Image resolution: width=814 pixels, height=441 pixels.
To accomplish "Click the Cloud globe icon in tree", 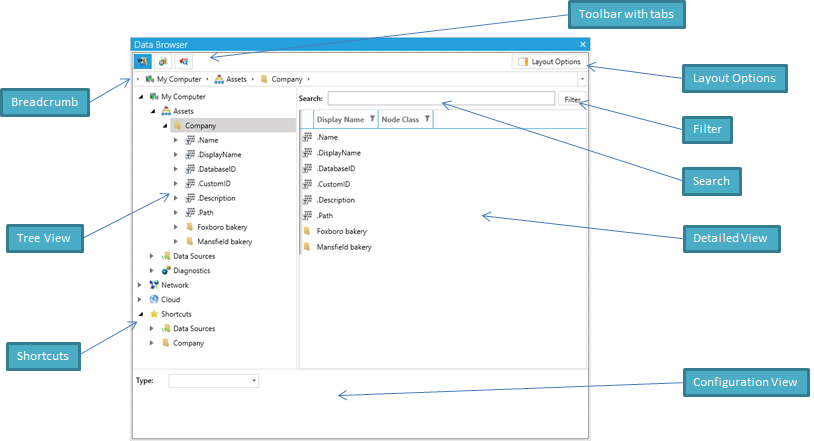I will click(153, 299).
